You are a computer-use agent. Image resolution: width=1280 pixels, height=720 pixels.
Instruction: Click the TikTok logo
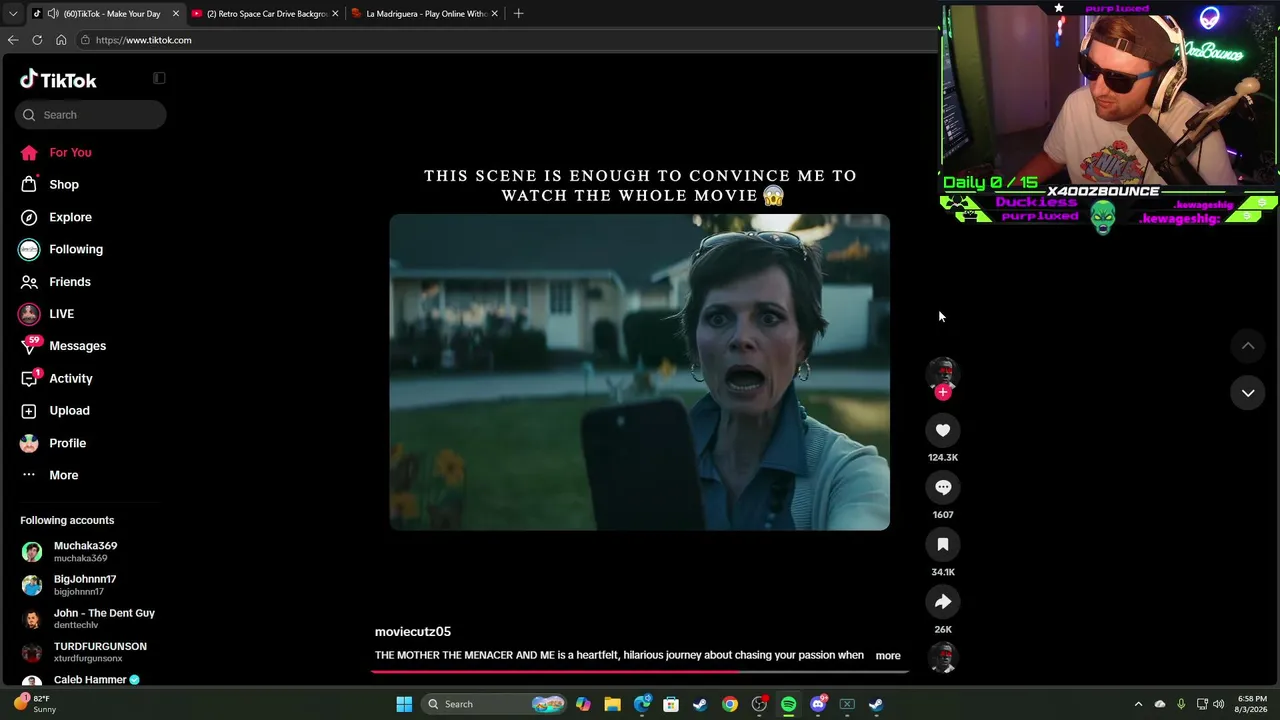[x=58, y=80]
